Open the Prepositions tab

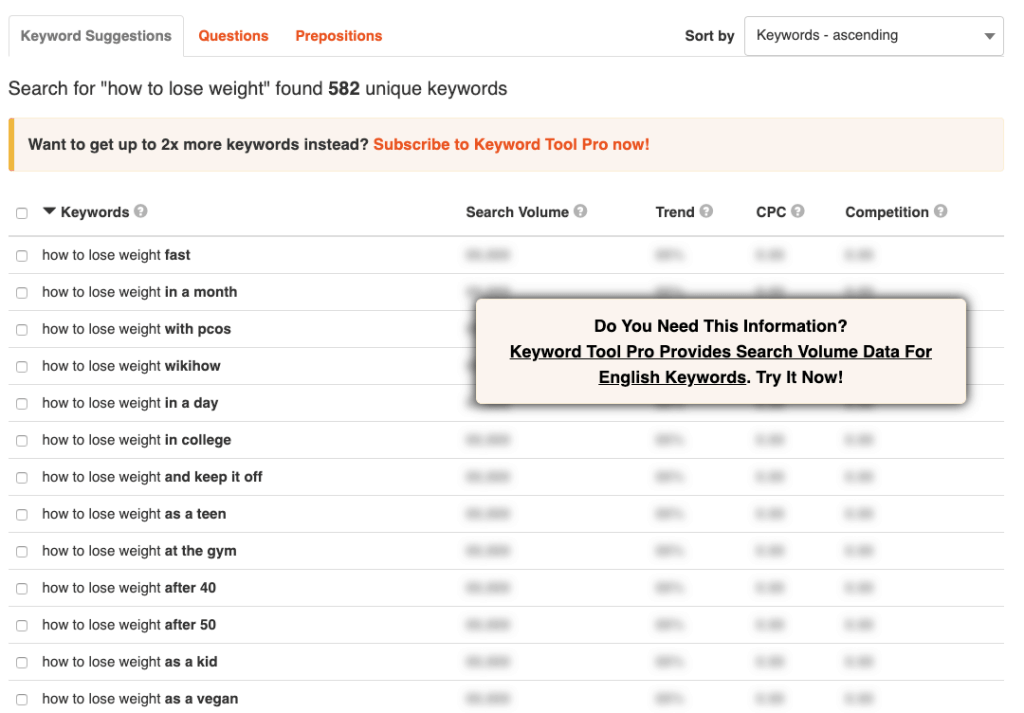click(338, 36)
